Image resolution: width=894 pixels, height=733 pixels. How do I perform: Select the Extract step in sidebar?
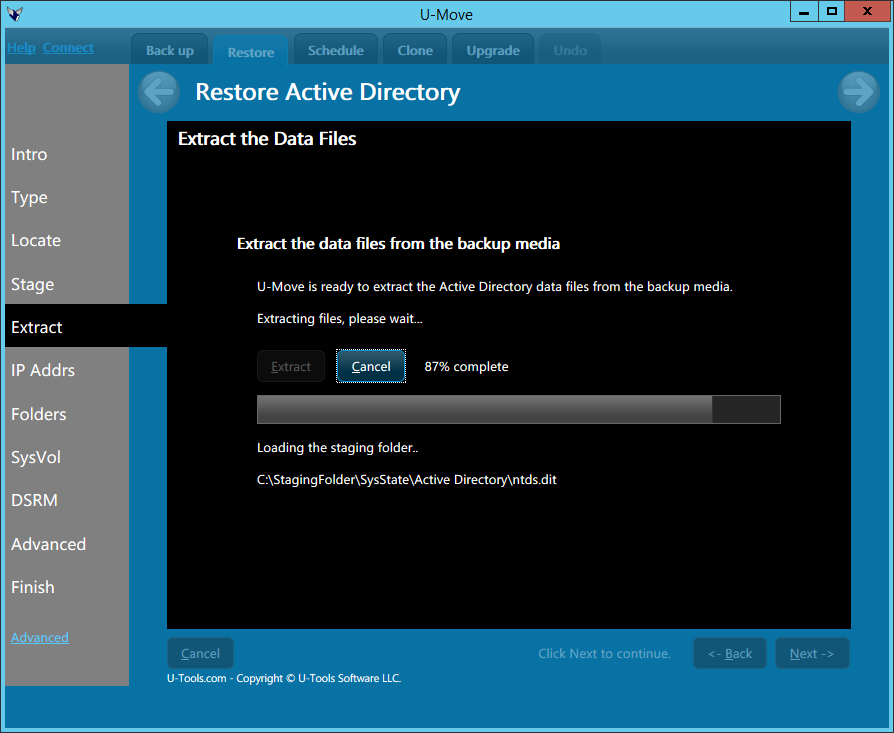pos(36,327)
